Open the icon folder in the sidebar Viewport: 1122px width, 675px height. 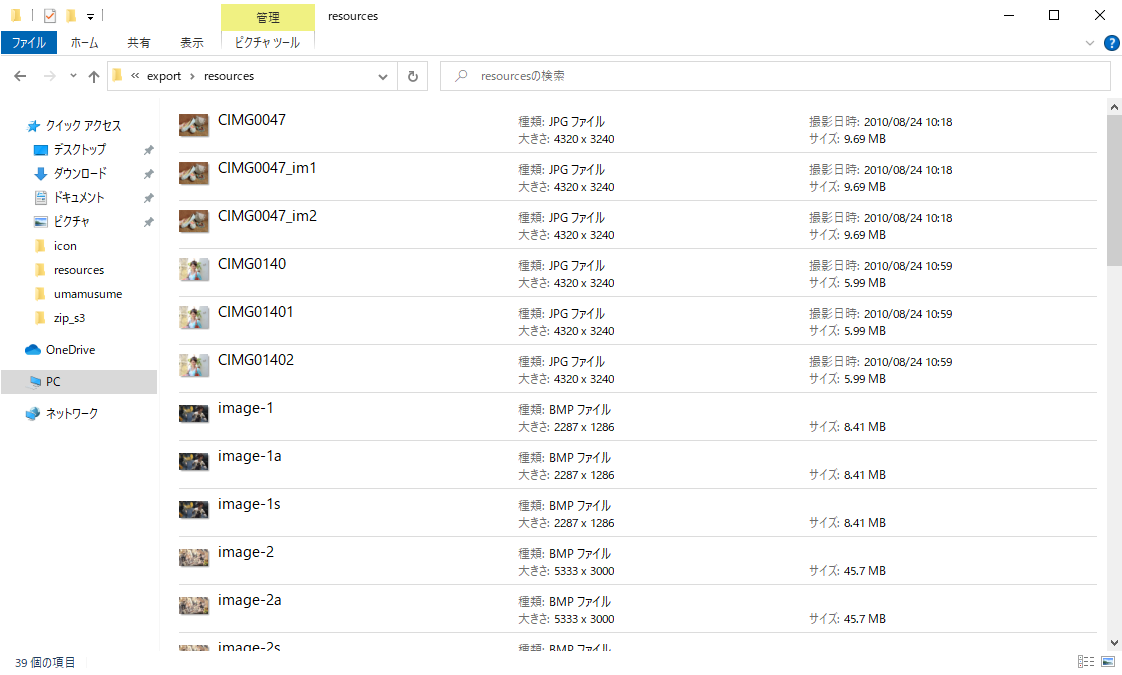[x=64, y=246]
